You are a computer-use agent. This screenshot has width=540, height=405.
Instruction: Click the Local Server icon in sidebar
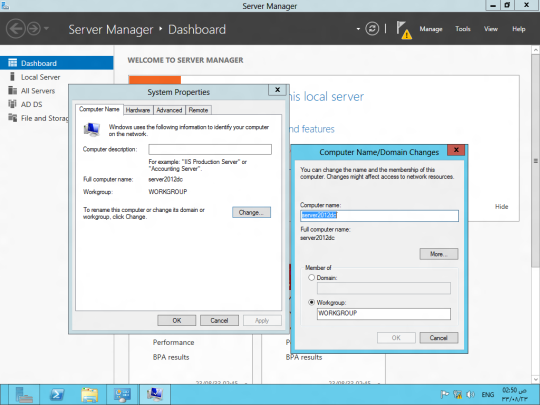click(x=12, y=76)
